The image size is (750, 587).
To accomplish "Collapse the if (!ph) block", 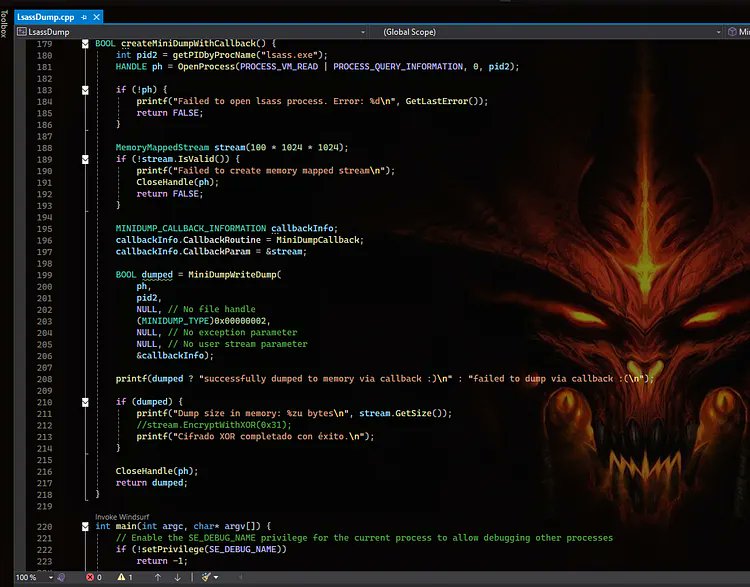I will [85, 90].
